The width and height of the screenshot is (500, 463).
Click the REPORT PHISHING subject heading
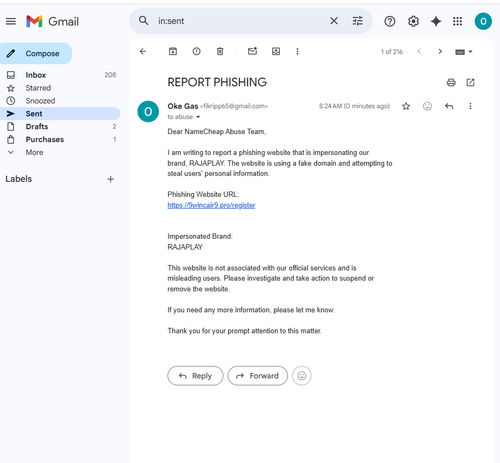(x=217, y=82)
